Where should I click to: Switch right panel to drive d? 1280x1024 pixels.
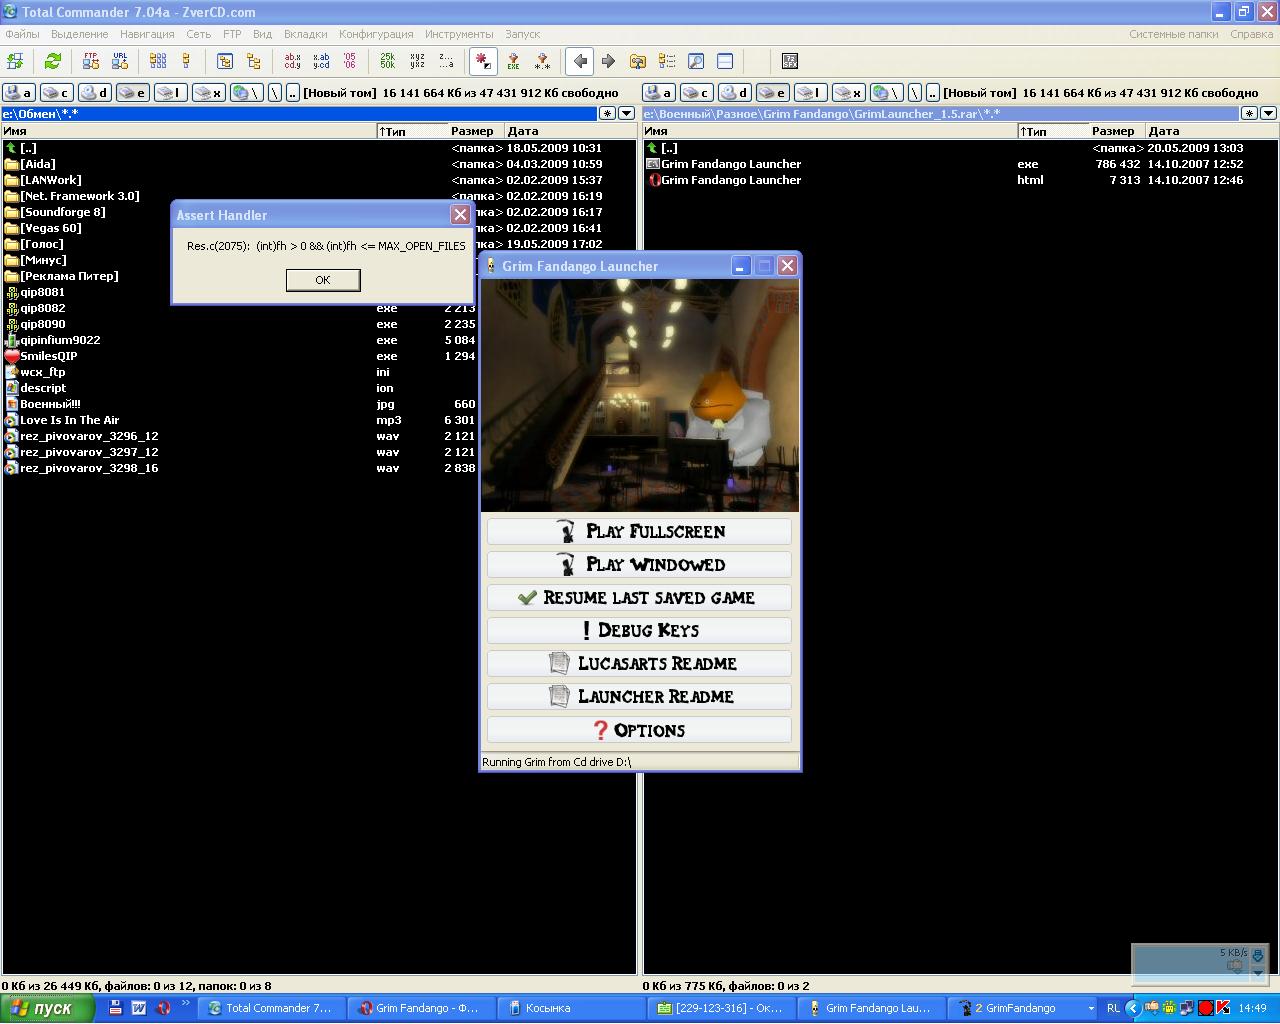(x=734, y=93)
